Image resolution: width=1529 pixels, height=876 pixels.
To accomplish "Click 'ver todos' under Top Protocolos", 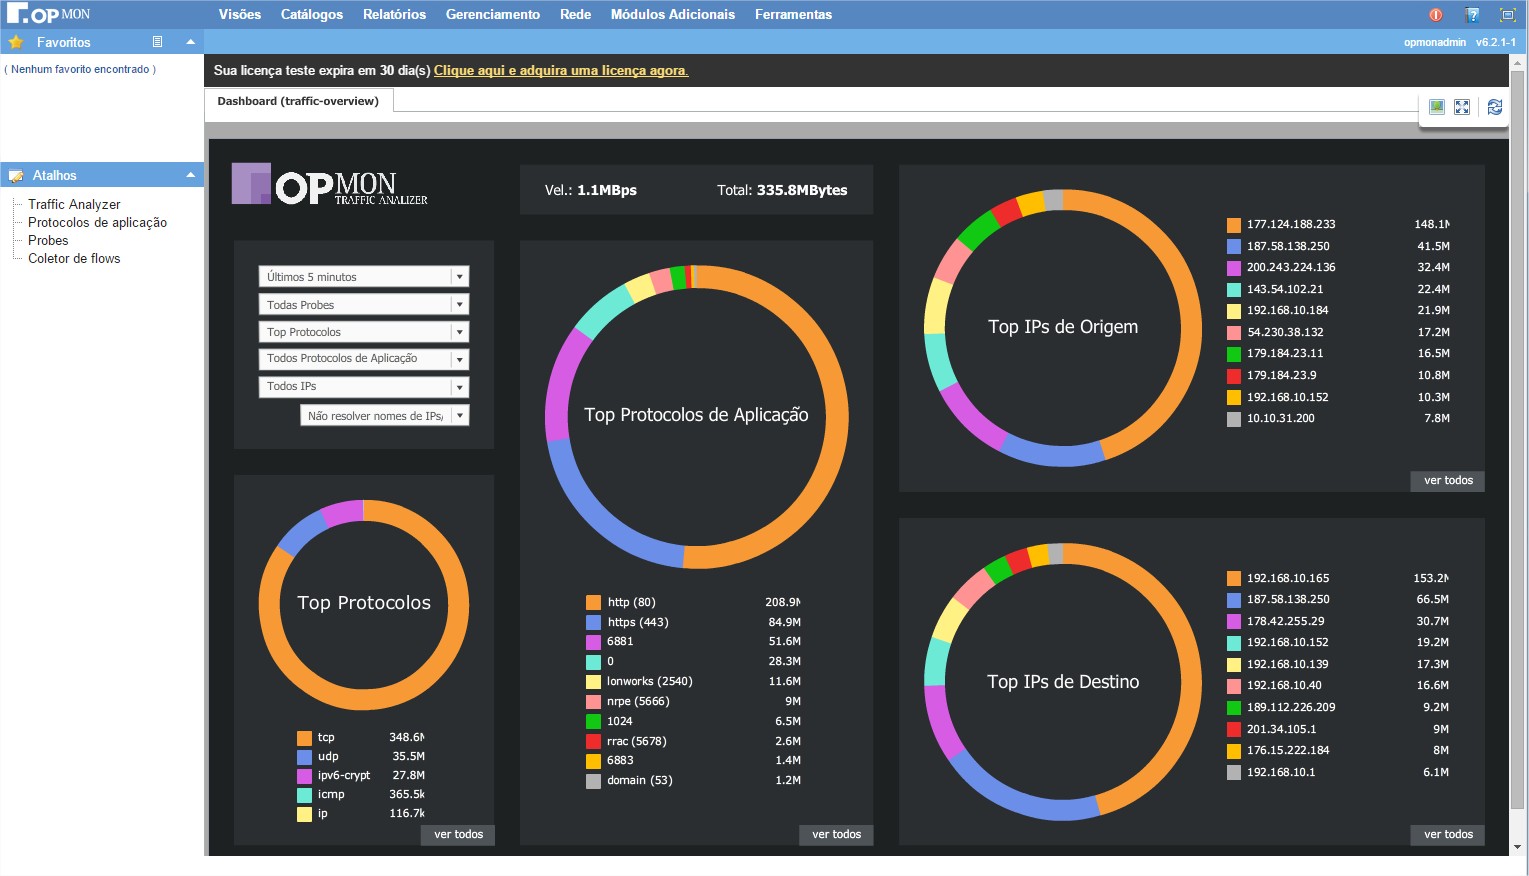I will point(458,834).
